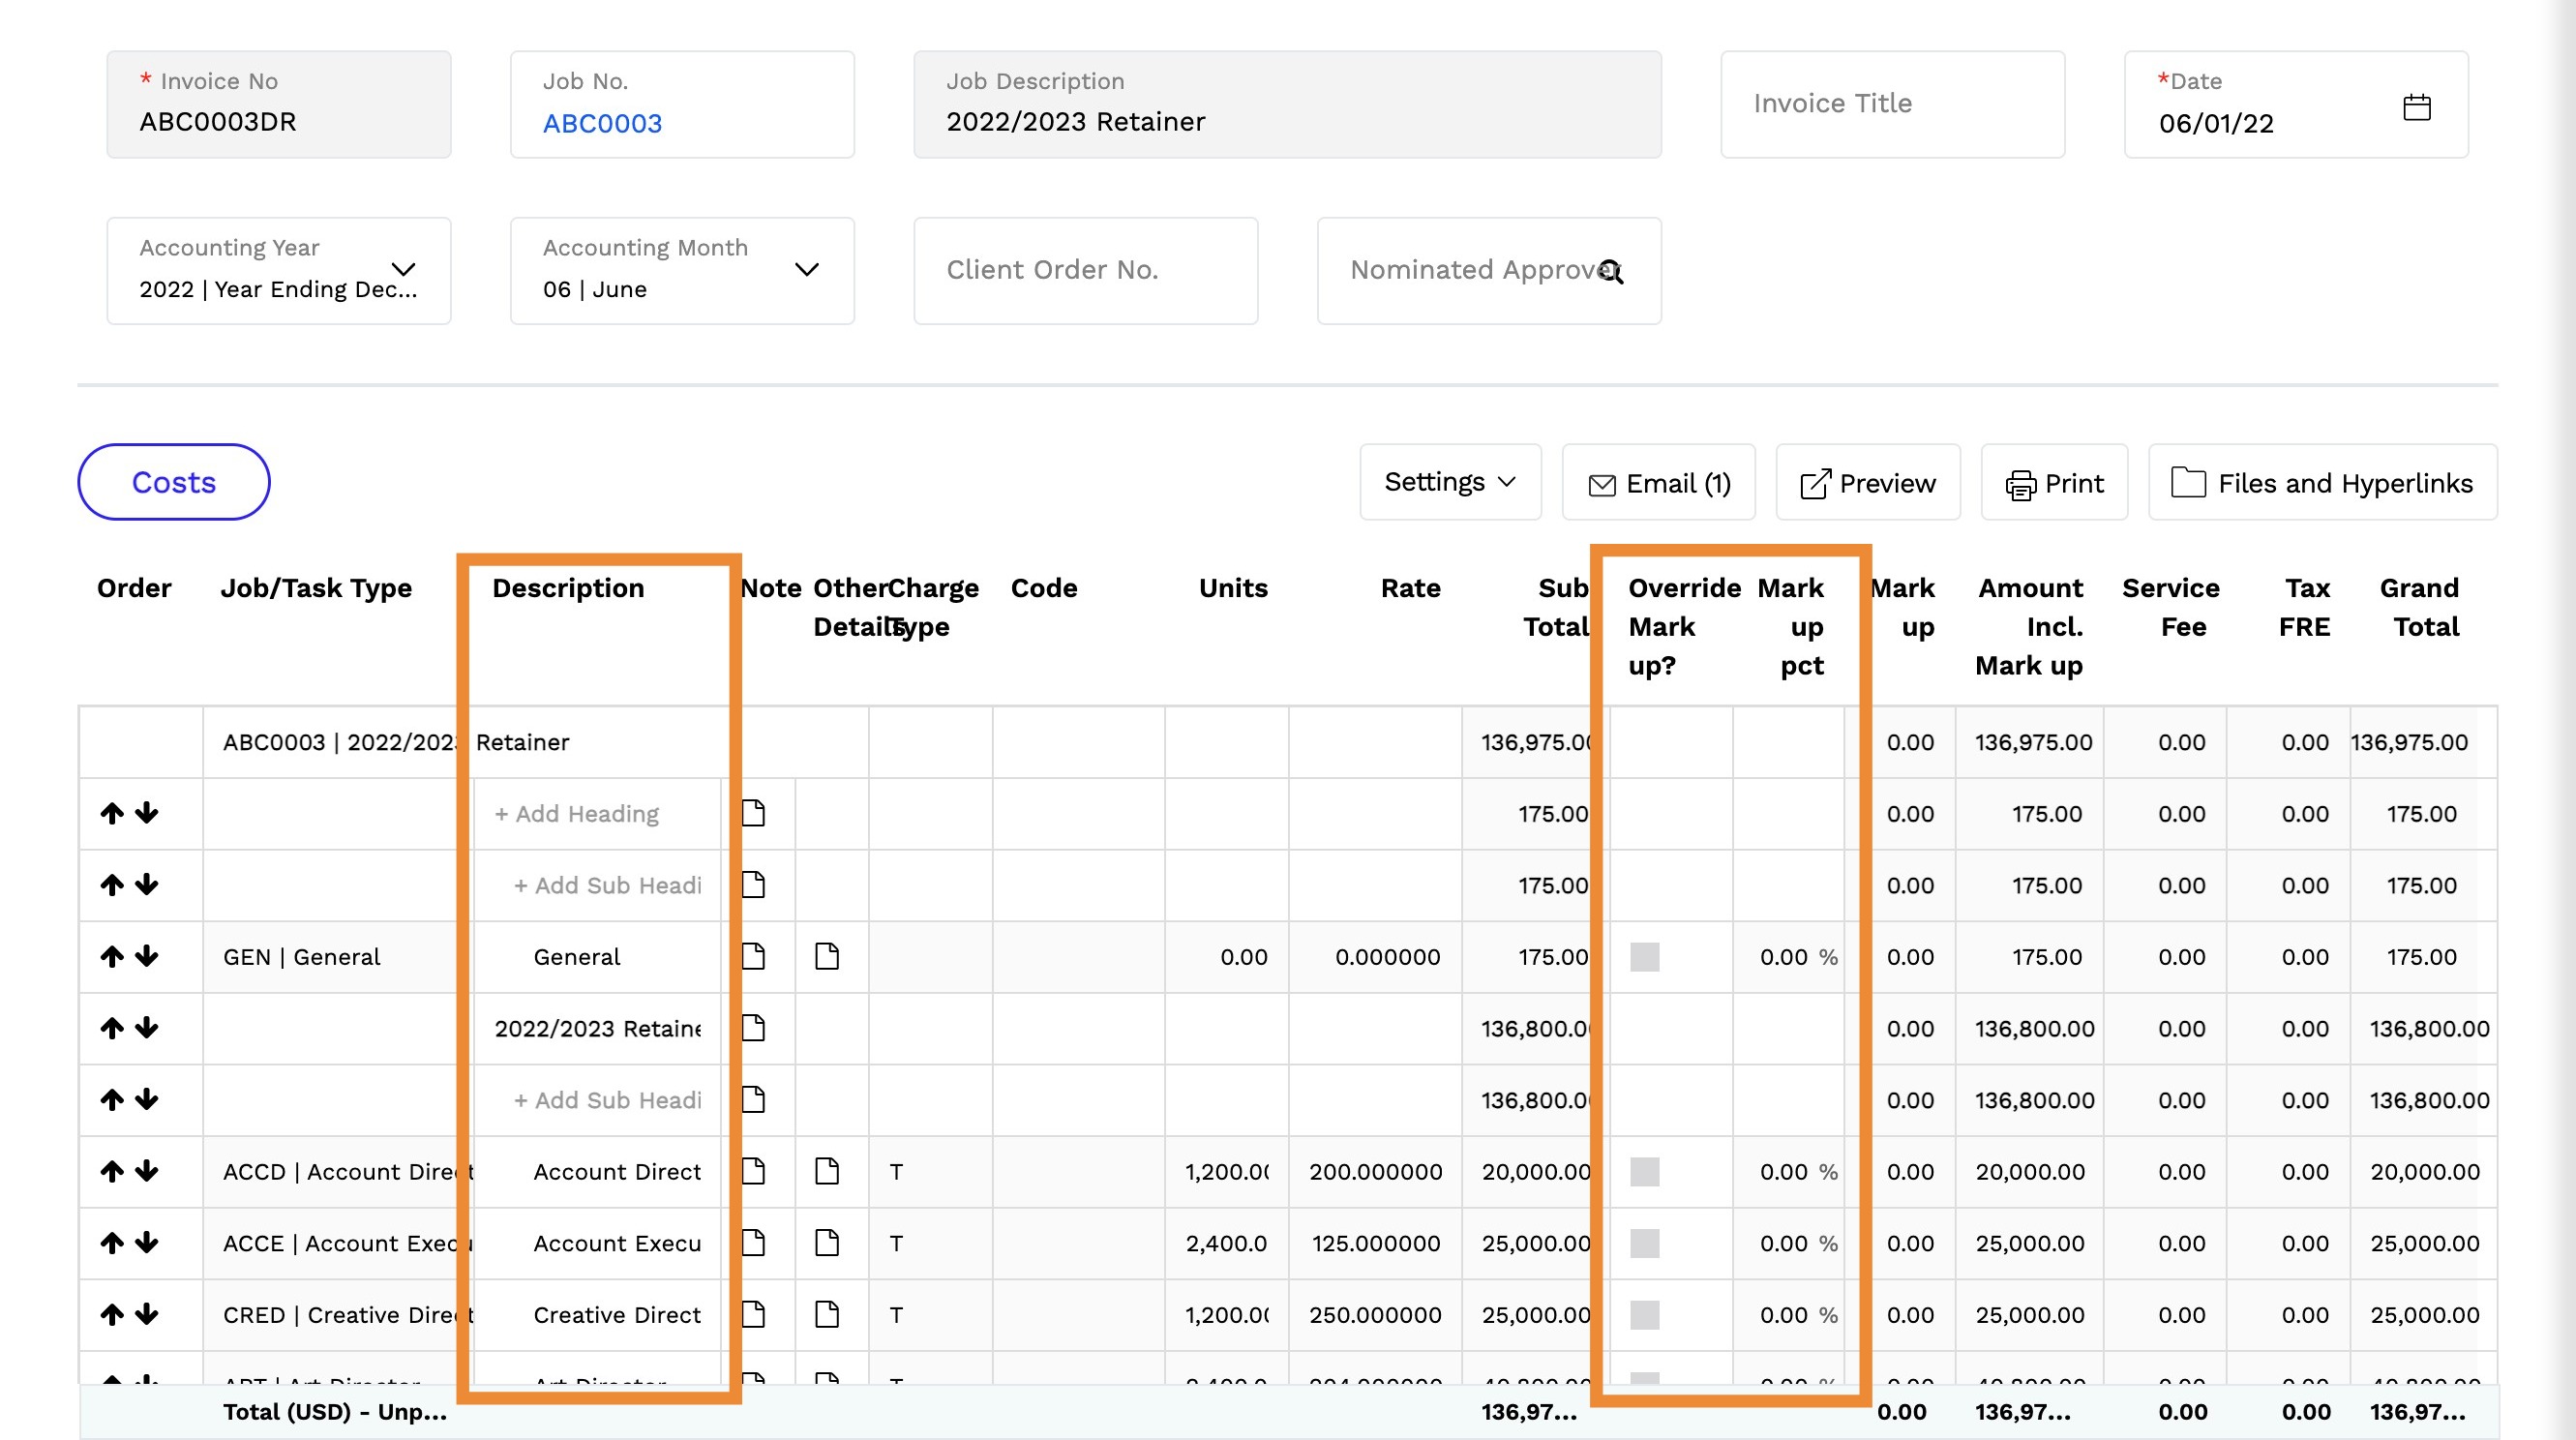Enable Override Mark up for Account Director row
The height and width of the screenshot is (1440, 2576).
pos(1644,1171)
